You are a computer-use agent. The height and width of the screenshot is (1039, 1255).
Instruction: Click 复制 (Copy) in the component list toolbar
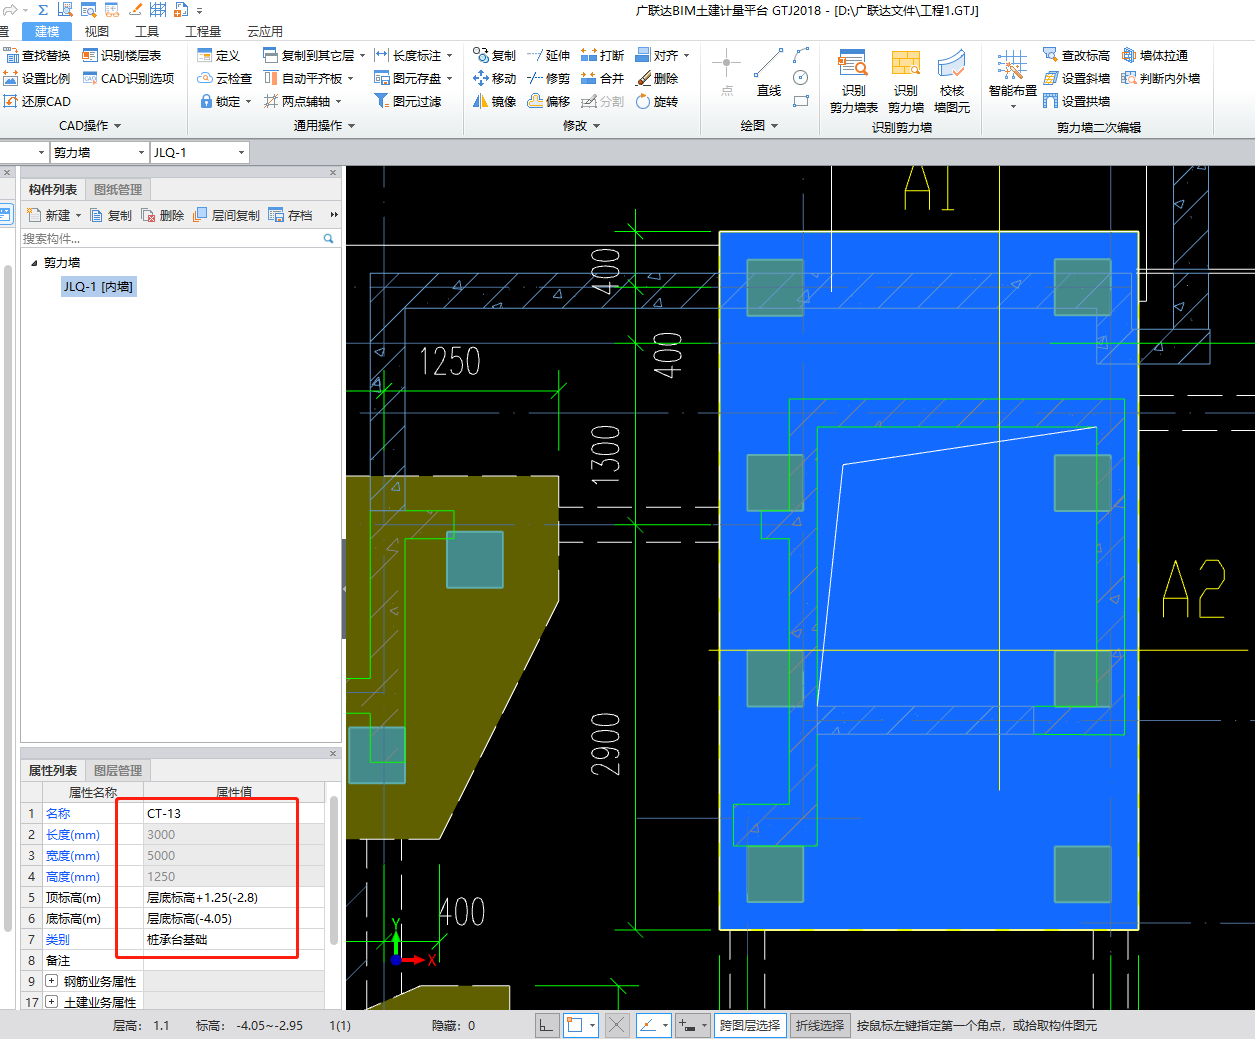tap(110, 215)
